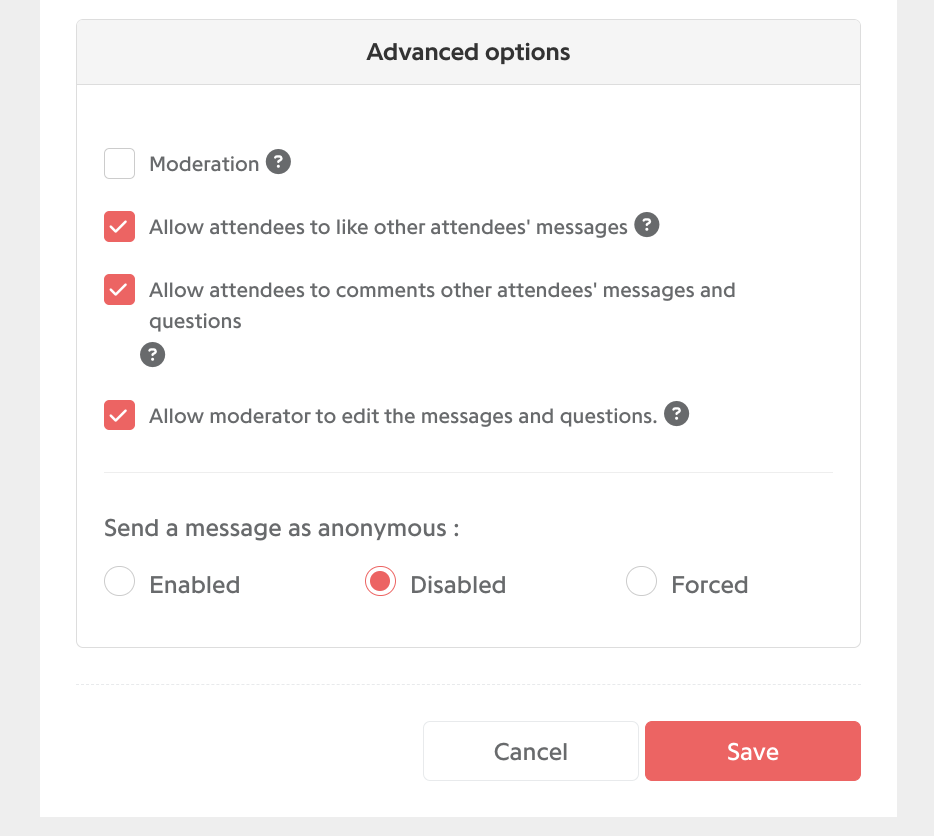Select the Enabled anonymous radio button
934x836 pixels.
(x=119, y=581)
